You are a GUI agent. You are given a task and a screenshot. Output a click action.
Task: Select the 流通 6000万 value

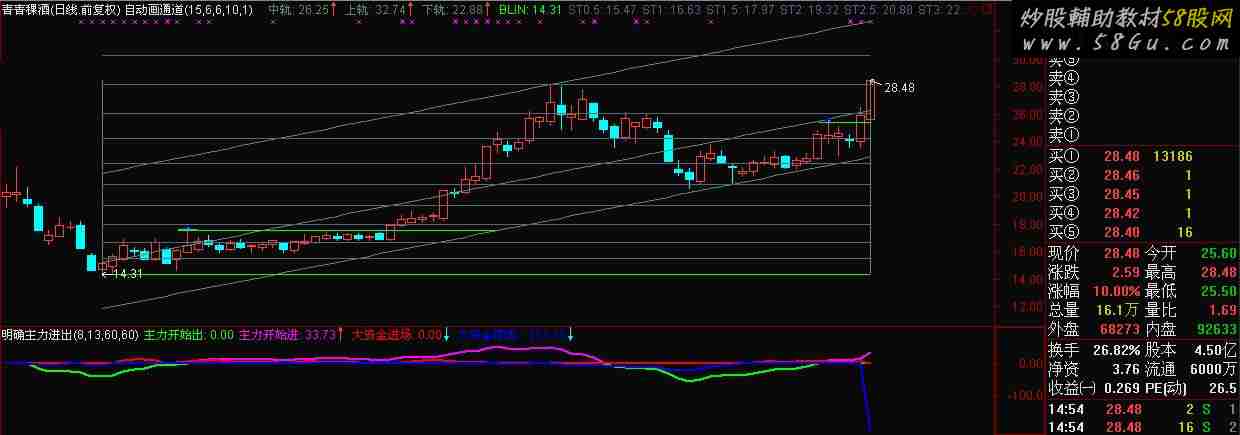coord(1214,368)
